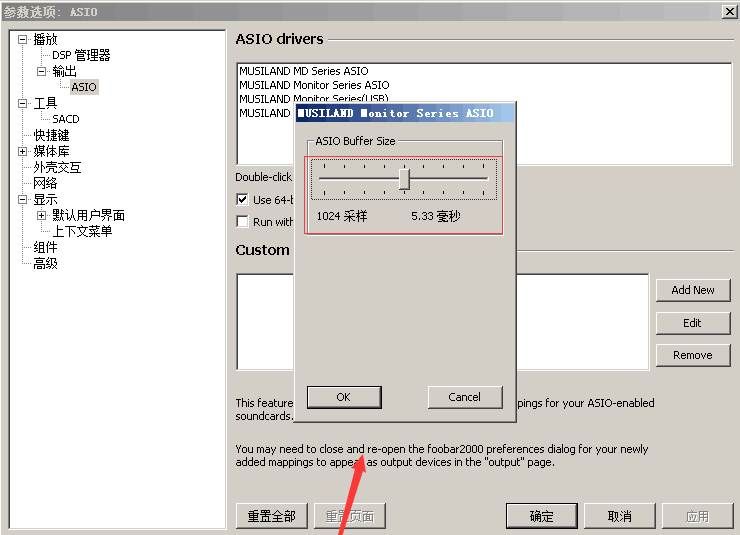Enable the Run with checkbox
Image resolution: width=740 pixels, height=535 pixels.
point(242,222)
